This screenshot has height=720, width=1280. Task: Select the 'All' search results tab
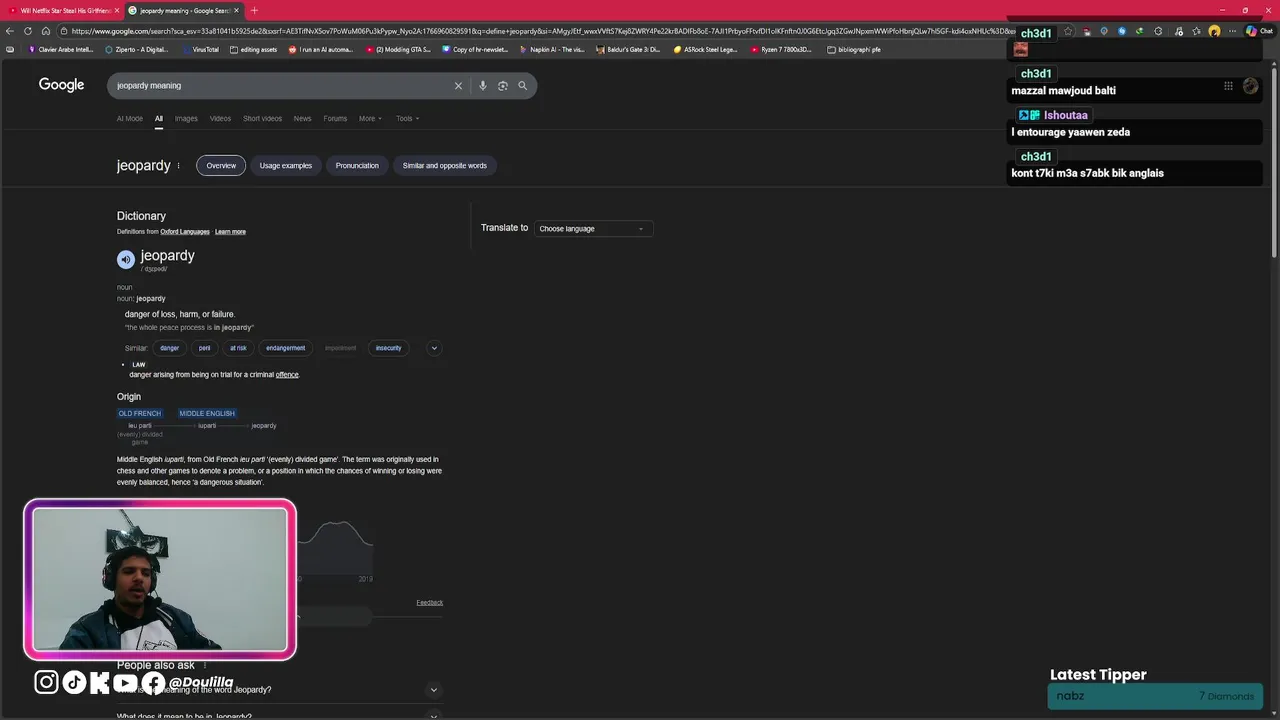(159, 119)
